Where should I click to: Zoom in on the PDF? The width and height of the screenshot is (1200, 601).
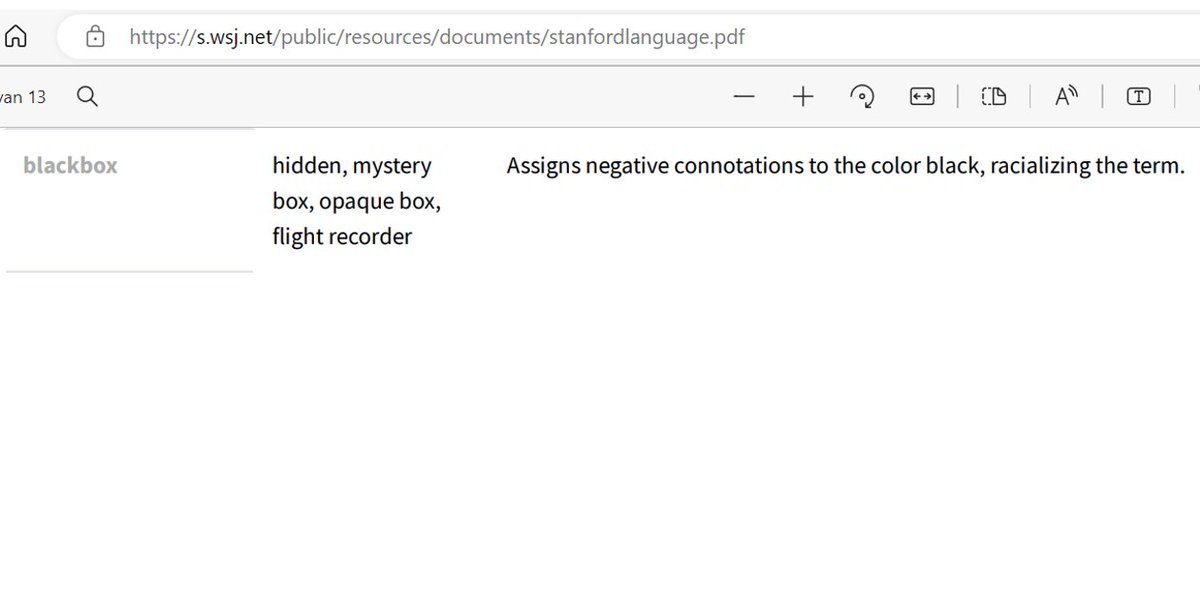pos(803,96)
